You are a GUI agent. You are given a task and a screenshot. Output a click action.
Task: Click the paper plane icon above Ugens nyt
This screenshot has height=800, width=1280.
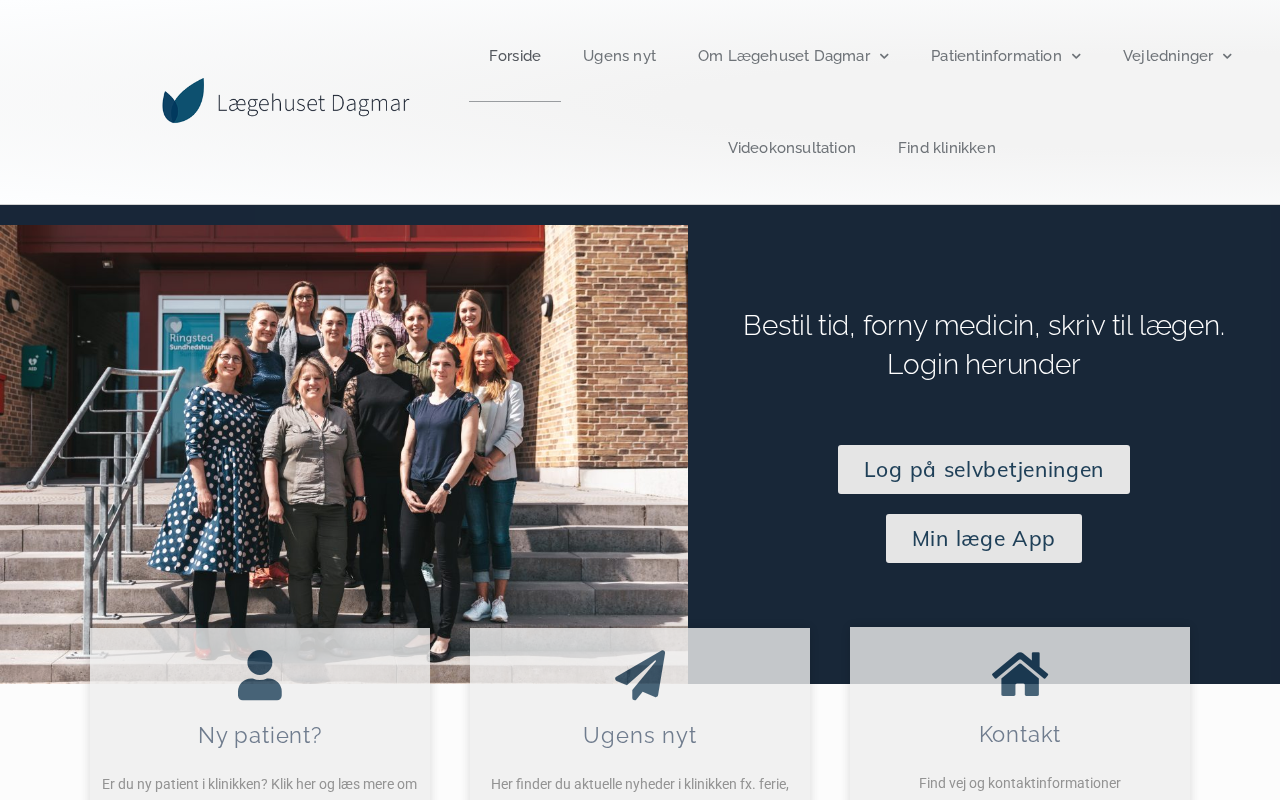tap(640, 675)
